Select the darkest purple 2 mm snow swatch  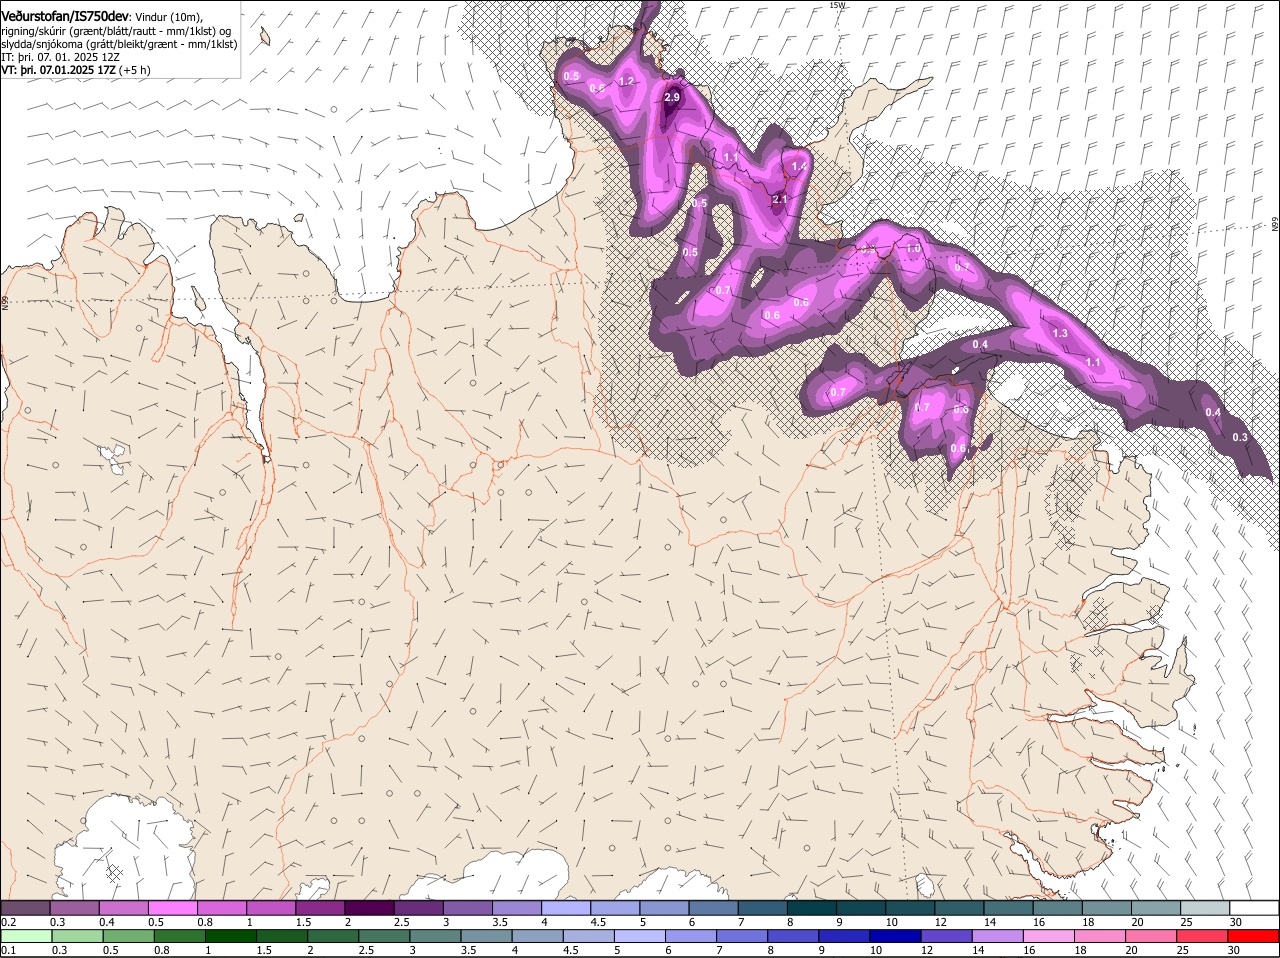[x=370, y=908]
